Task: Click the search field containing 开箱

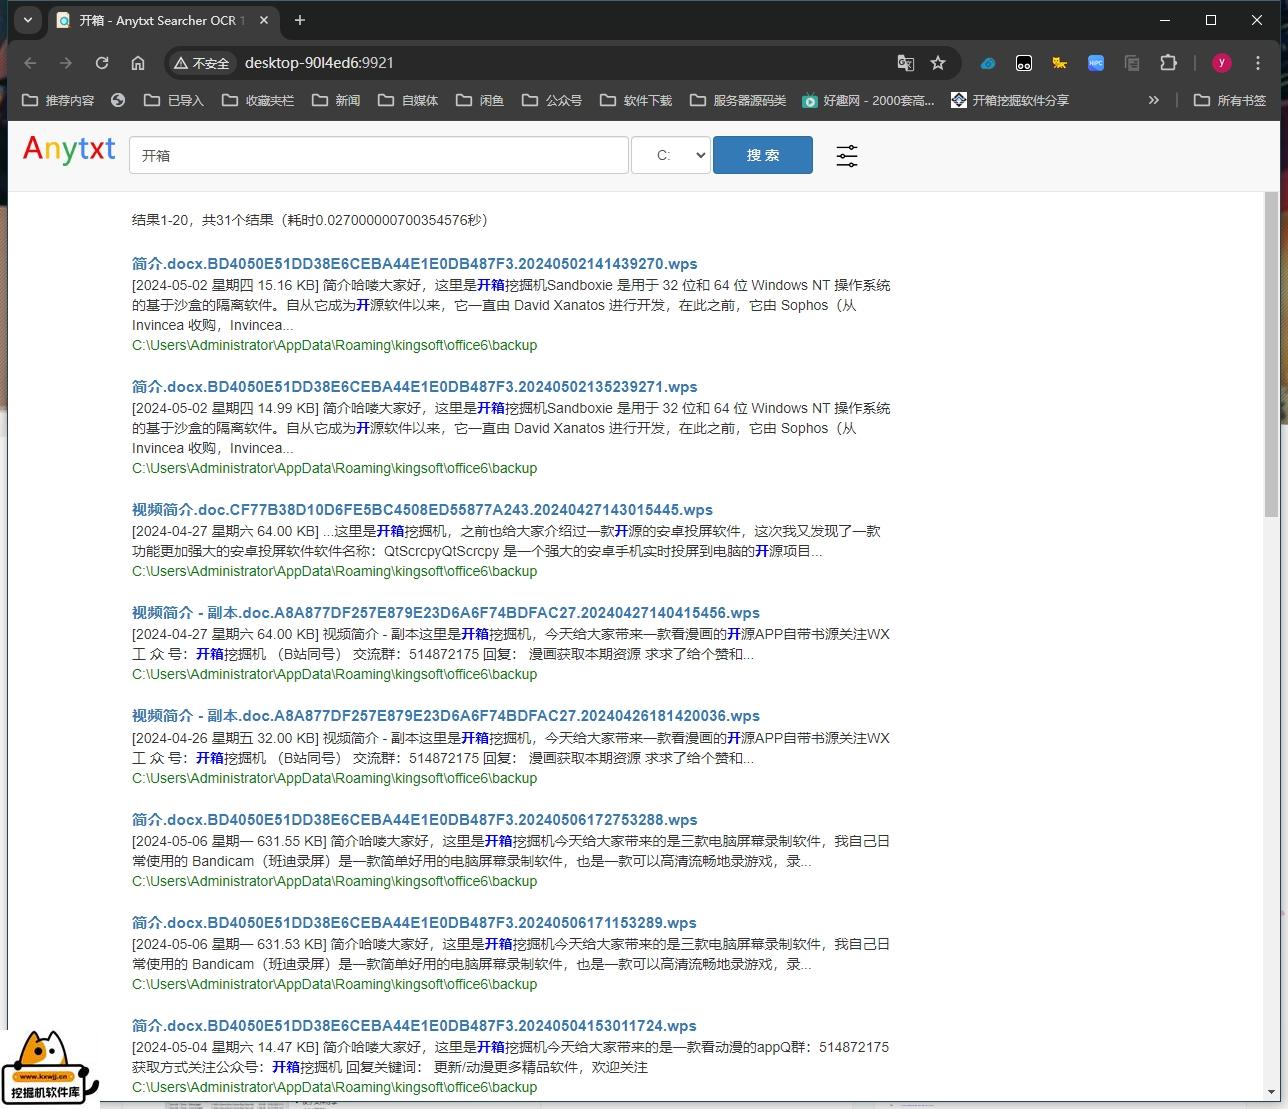Action: [378, 155]
